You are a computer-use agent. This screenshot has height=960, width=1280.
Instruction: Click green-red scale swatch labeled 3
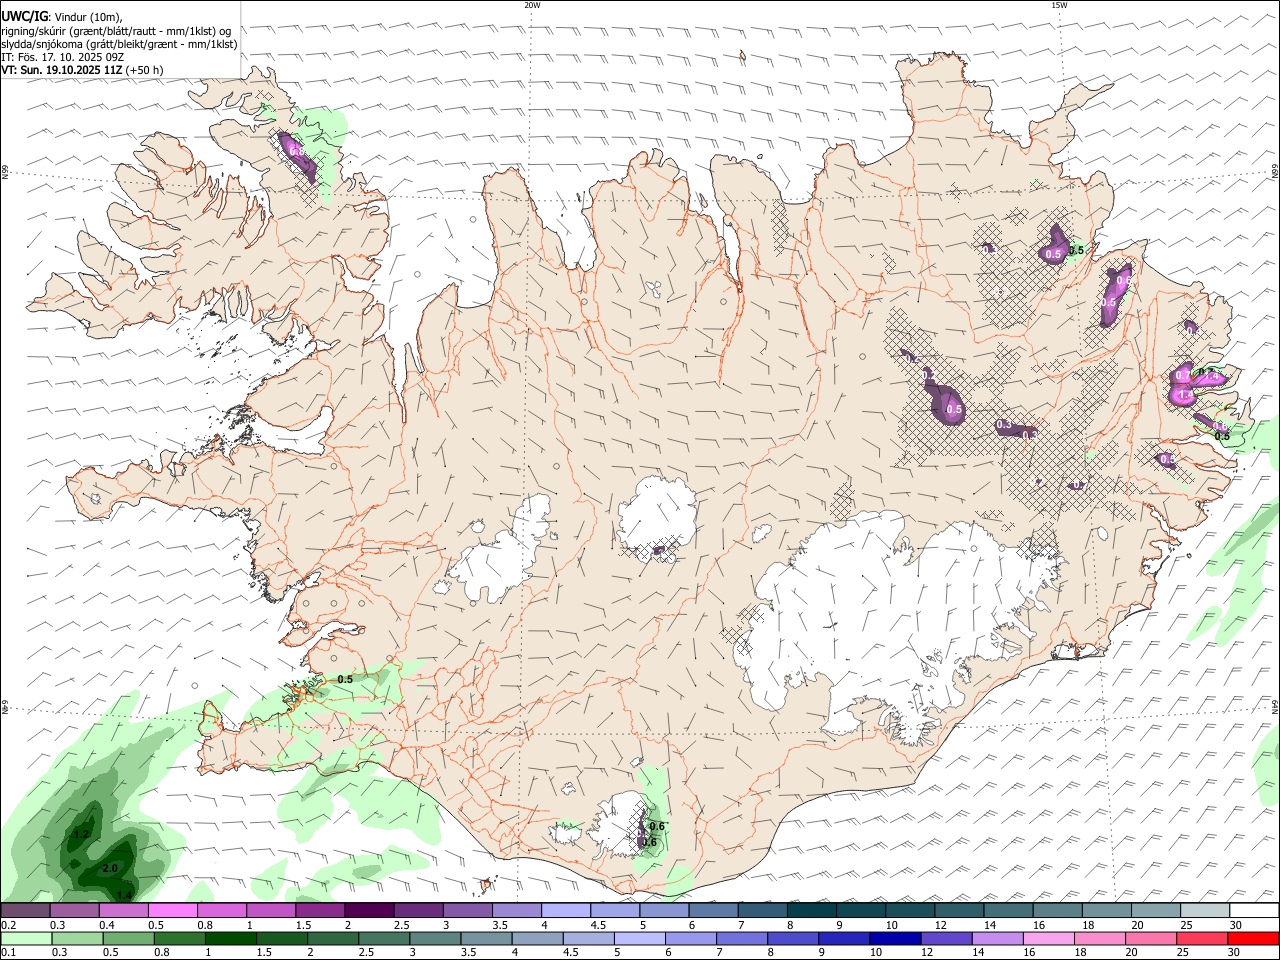click(x=435, y=939)
